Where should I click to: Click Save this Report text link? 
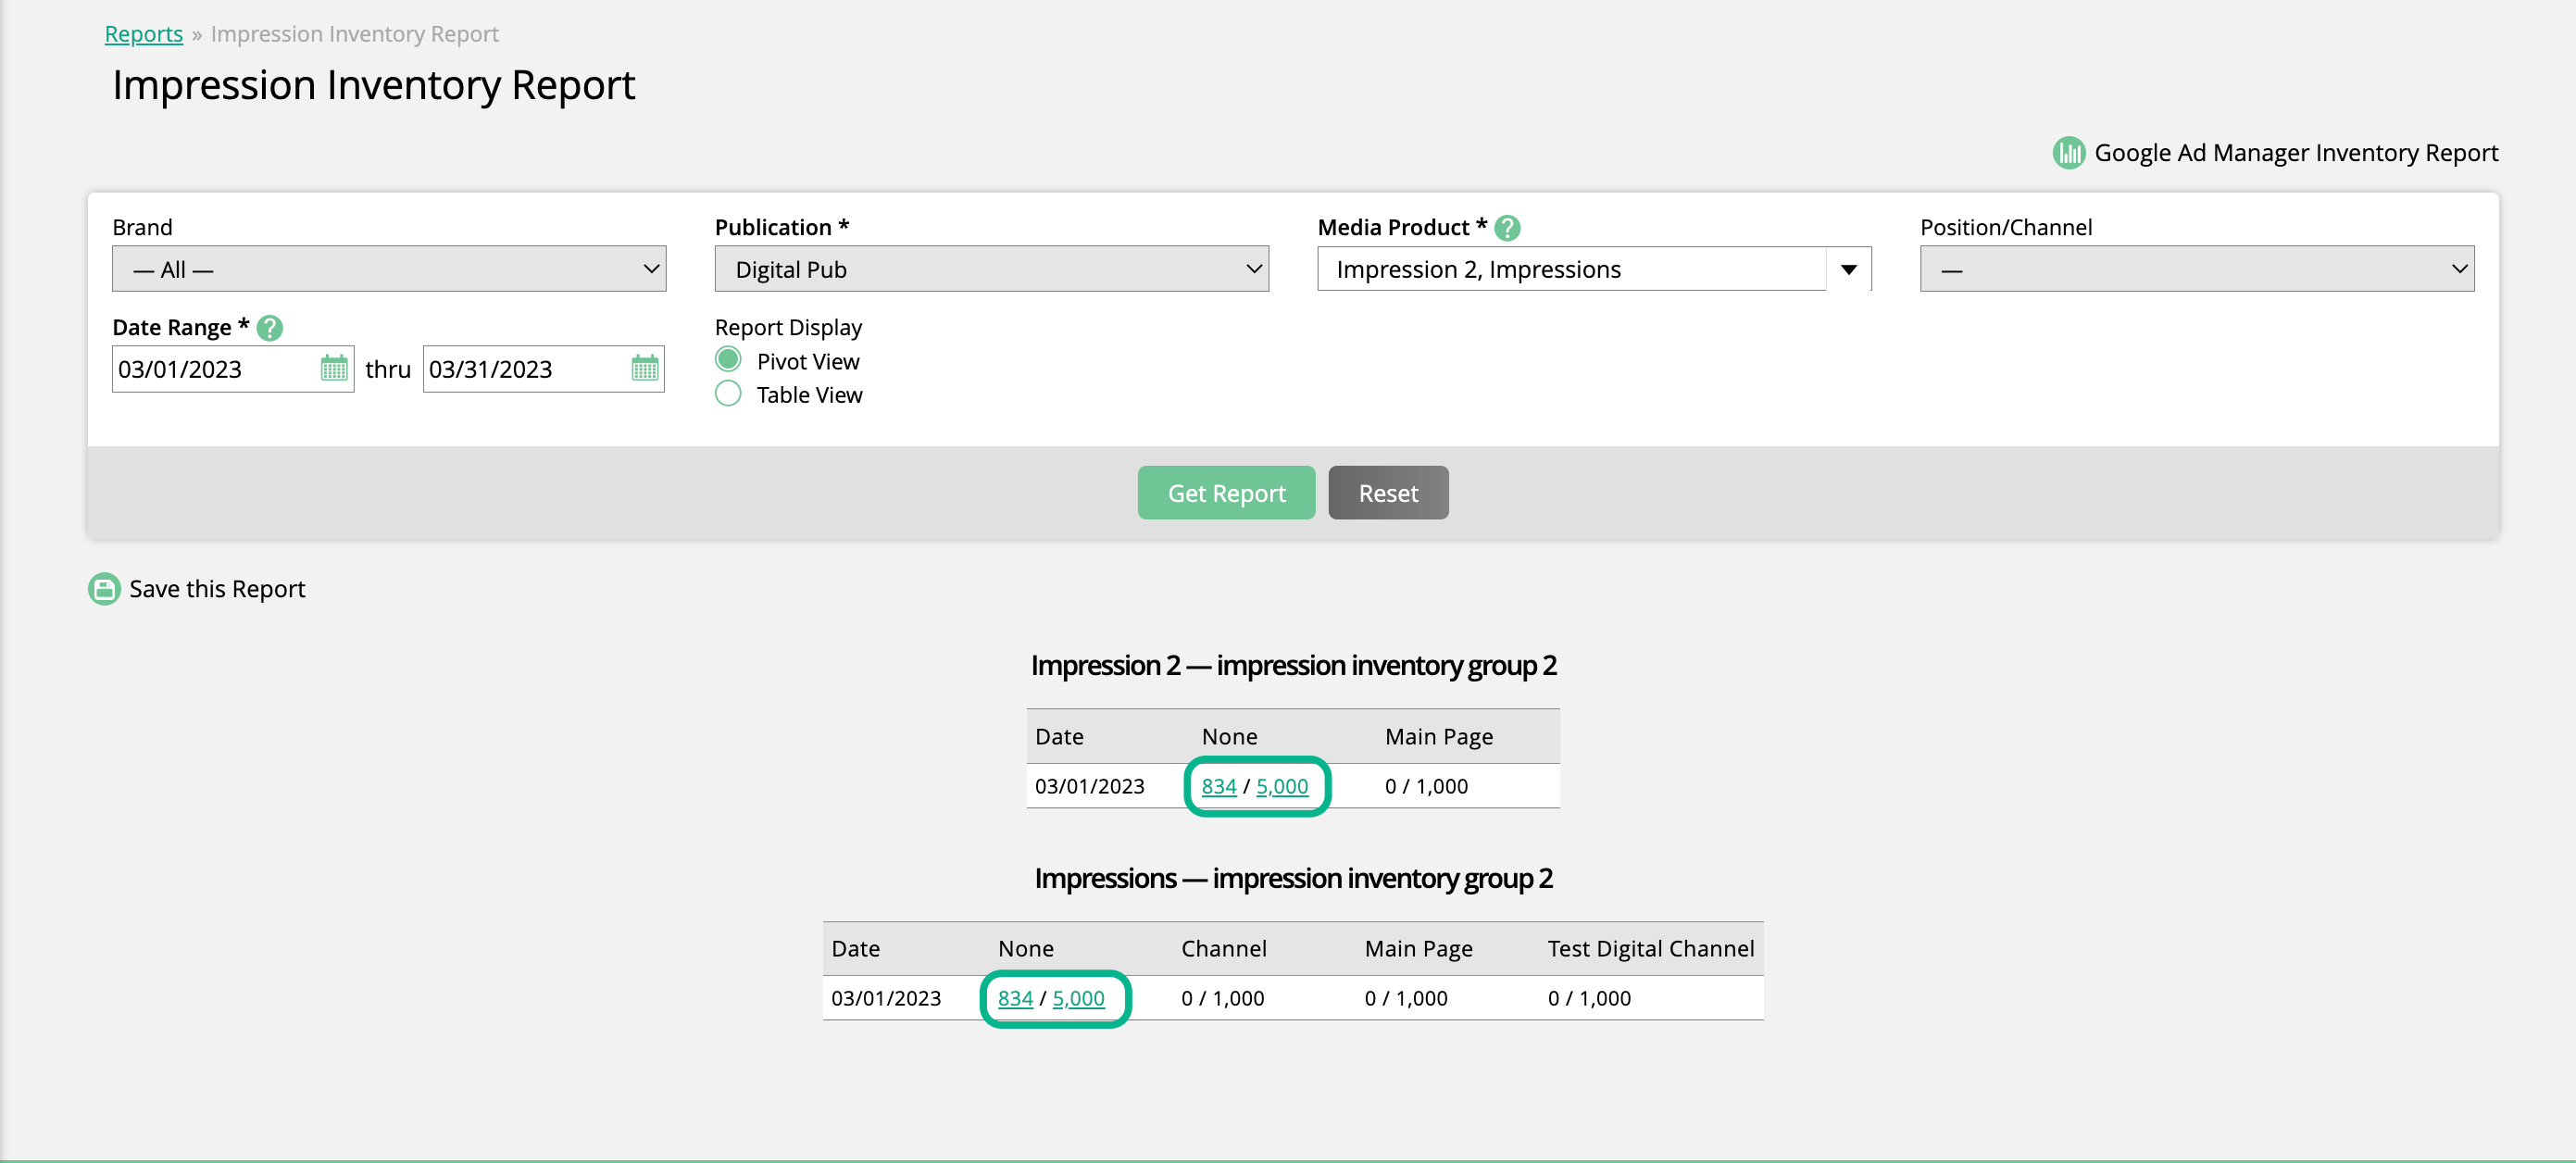217,589
